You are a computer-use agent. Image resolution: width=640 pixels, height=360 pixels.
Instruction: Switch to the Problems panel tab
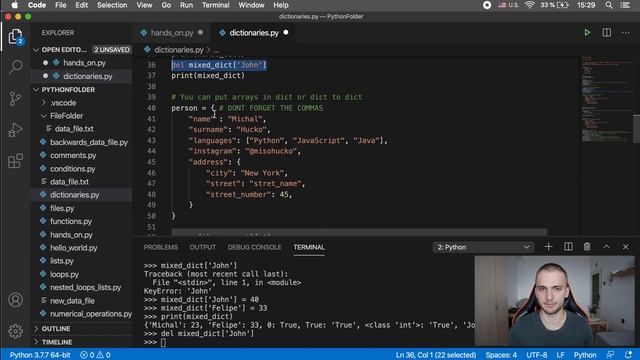(x=160, y=247)
